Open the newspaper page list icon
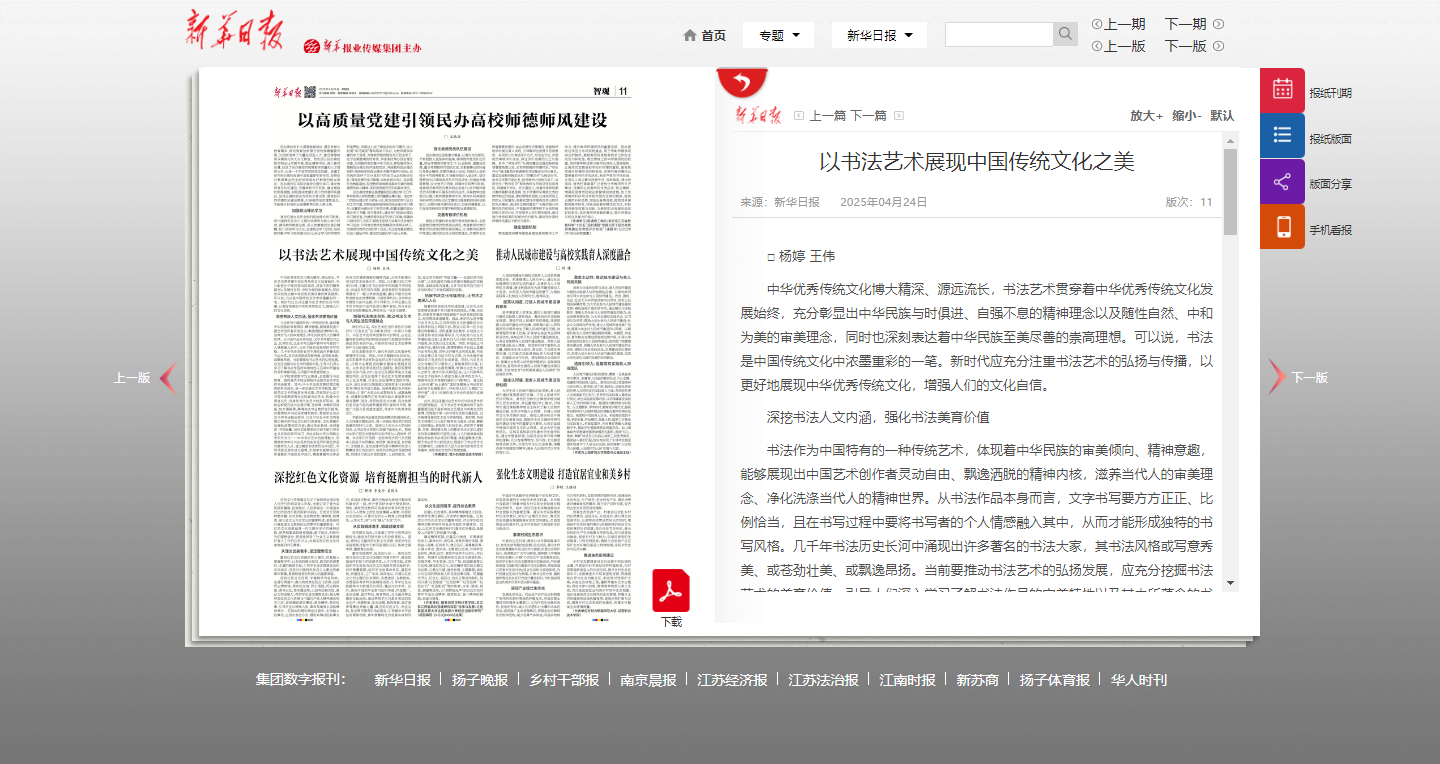This screenshot has height=764, width=1440. (x=1282, y=136)
